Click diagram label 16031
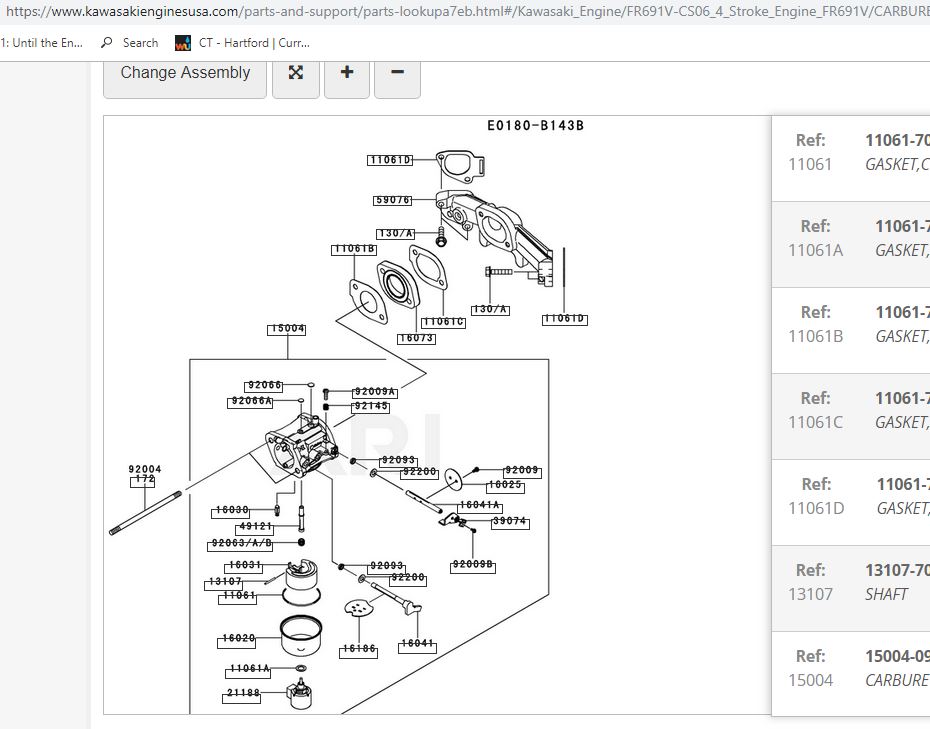The image size is (930, 729). point(244,566)
